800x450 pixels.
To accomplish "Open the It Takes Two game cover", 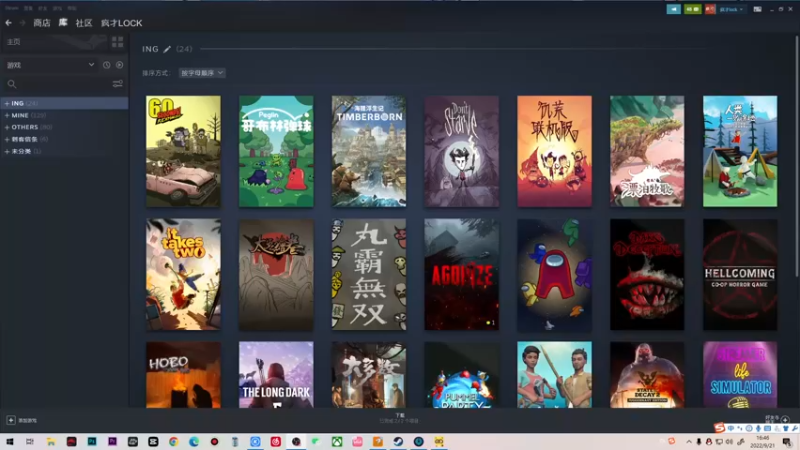I will (184, 274).
